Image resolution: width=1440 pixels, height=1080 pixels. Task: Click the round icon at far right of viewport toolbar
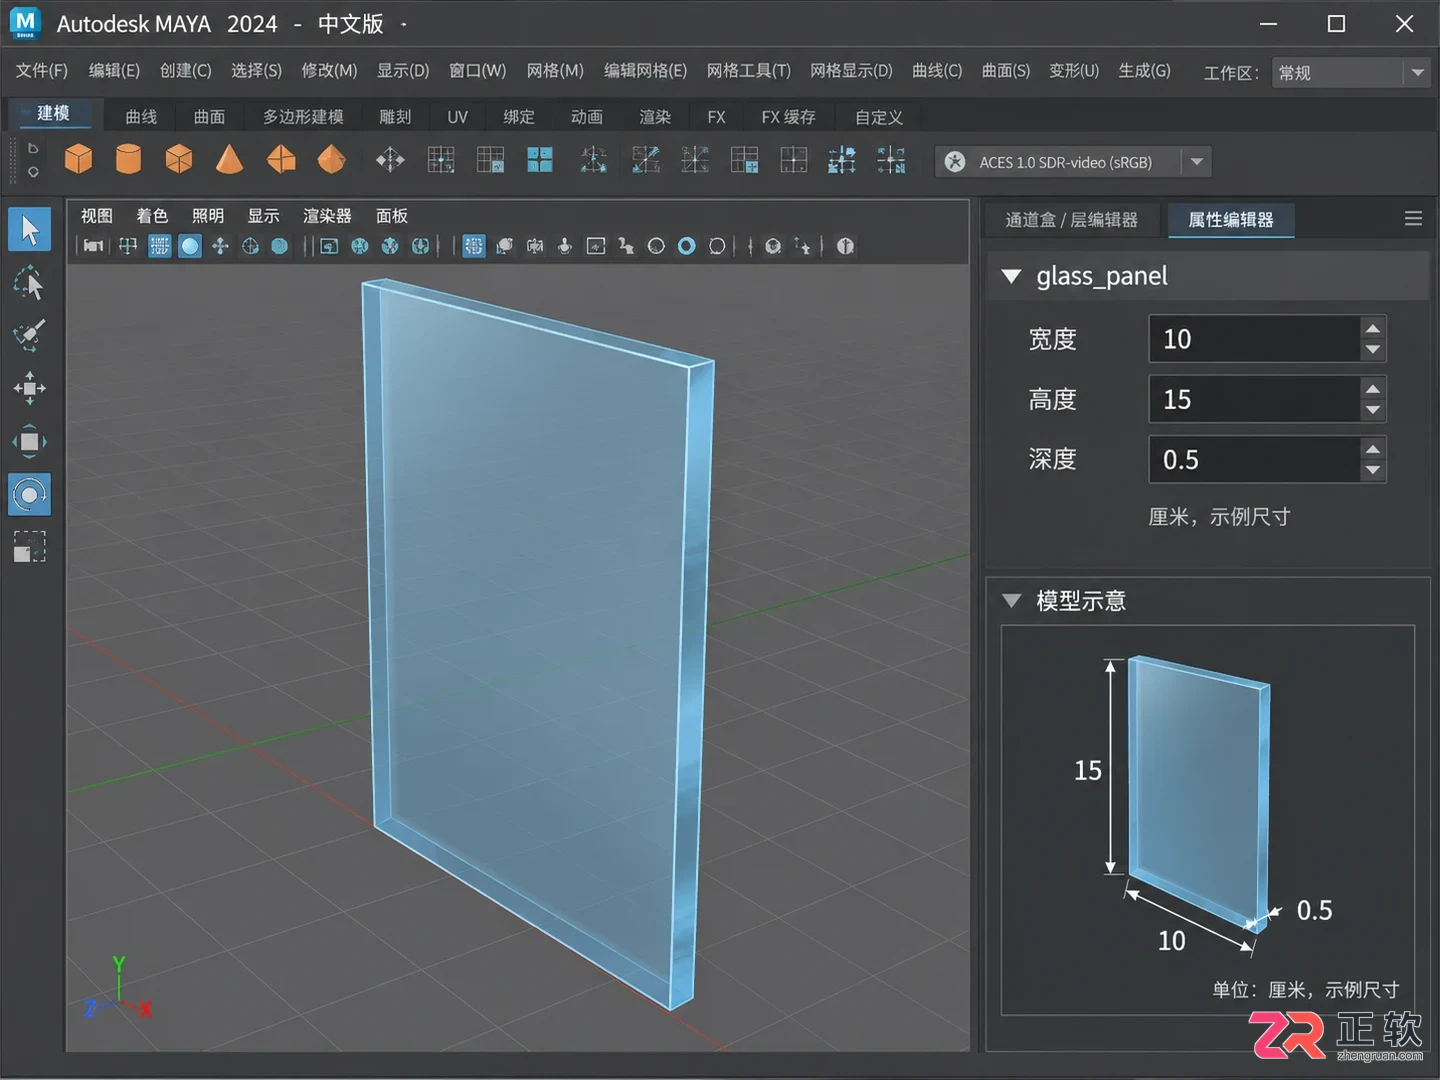click(845, 246)
